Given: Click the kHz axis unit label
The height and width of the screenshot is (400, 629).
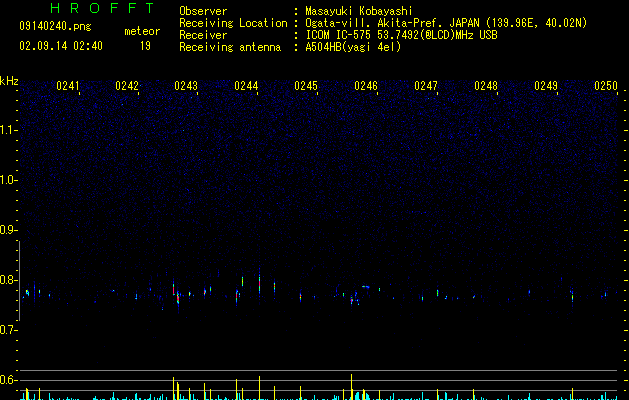Looking at the screenshot, I should coord(9,81).
